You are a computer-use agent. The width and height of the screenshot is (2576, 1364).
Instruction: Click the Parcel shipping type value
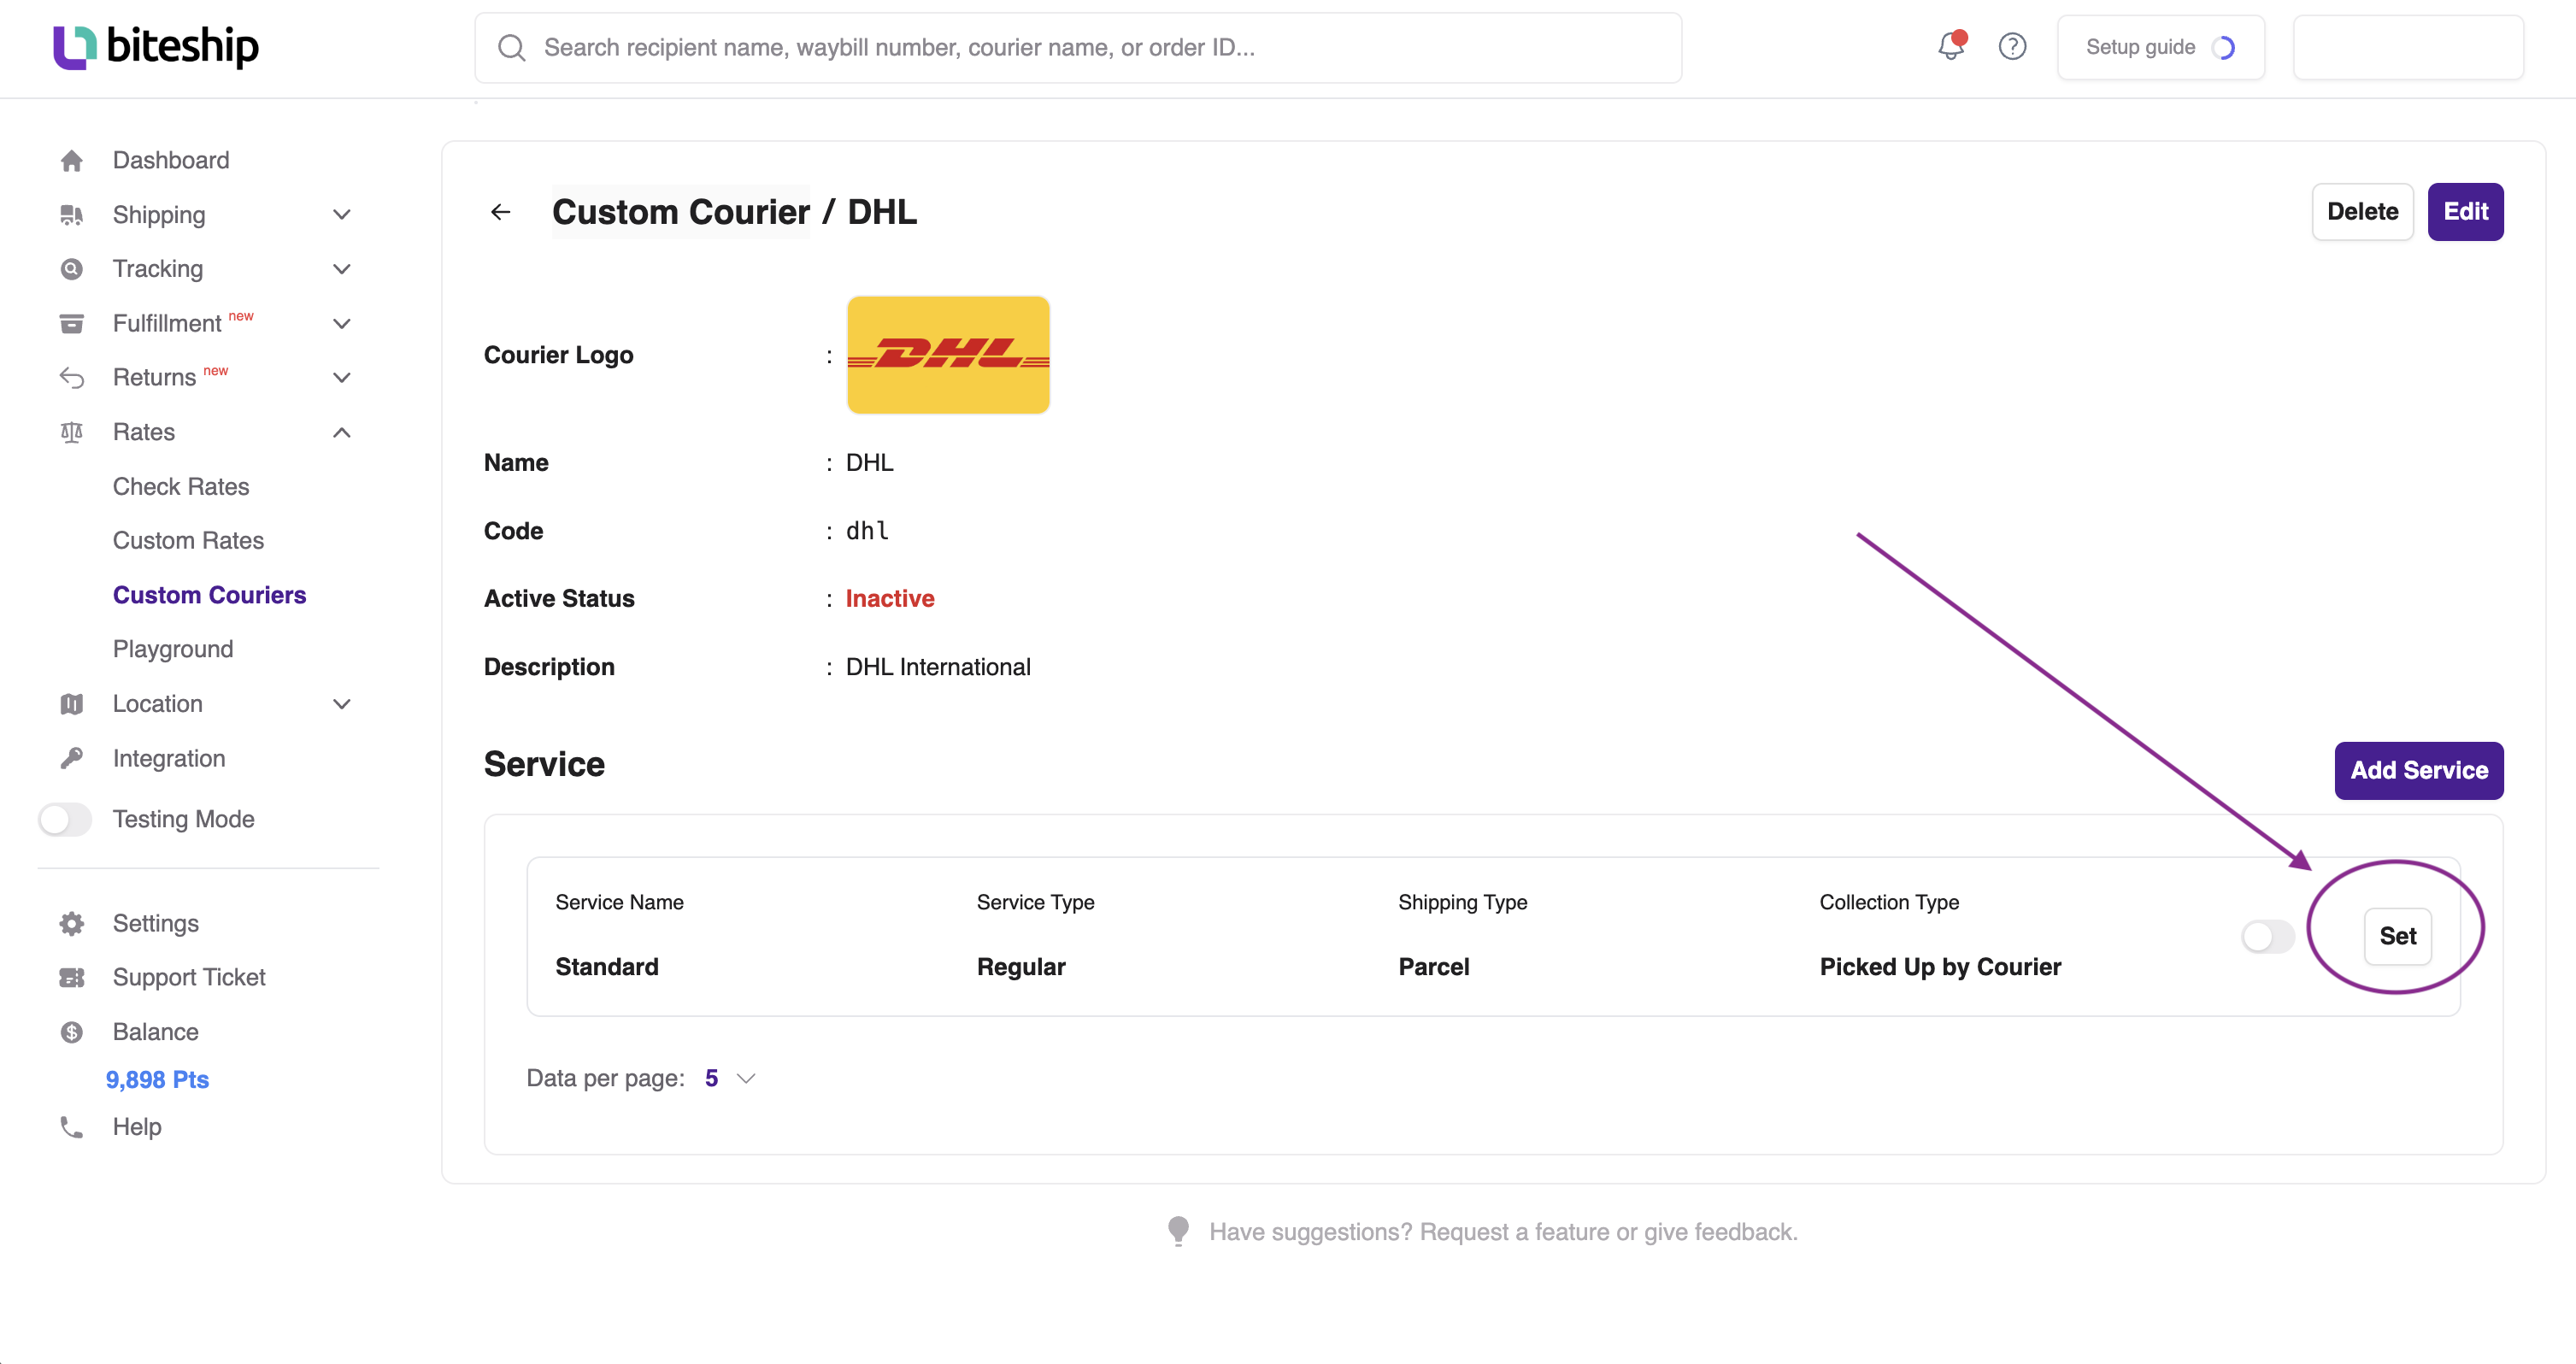1433,967
